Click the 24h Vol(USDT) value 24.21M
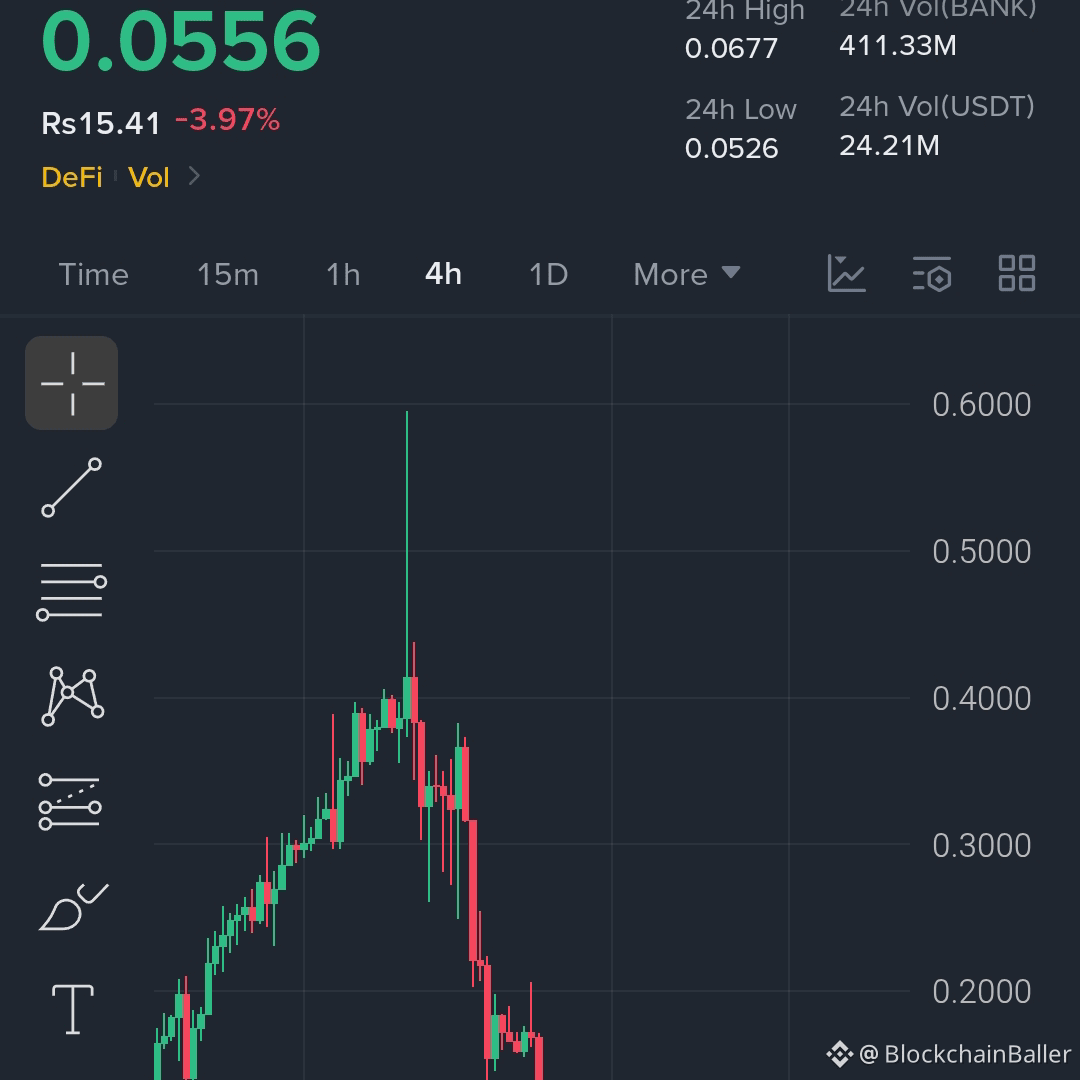This screenshot has width=1080, height=1080. click(x=889, y=145)
